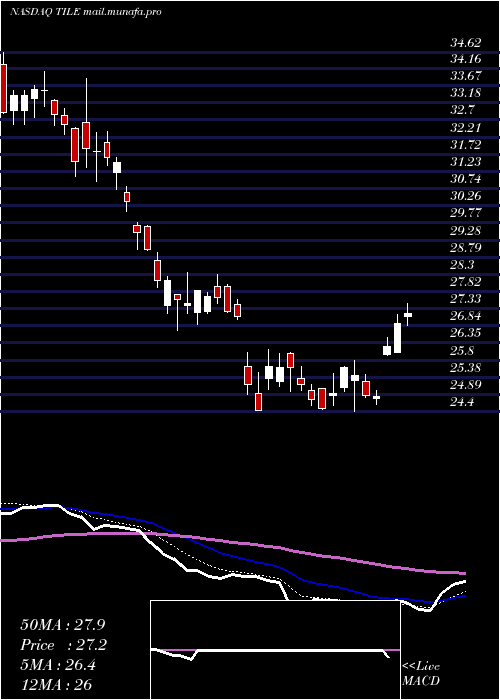Click the 28.3 price axis label

pos(463,265)
